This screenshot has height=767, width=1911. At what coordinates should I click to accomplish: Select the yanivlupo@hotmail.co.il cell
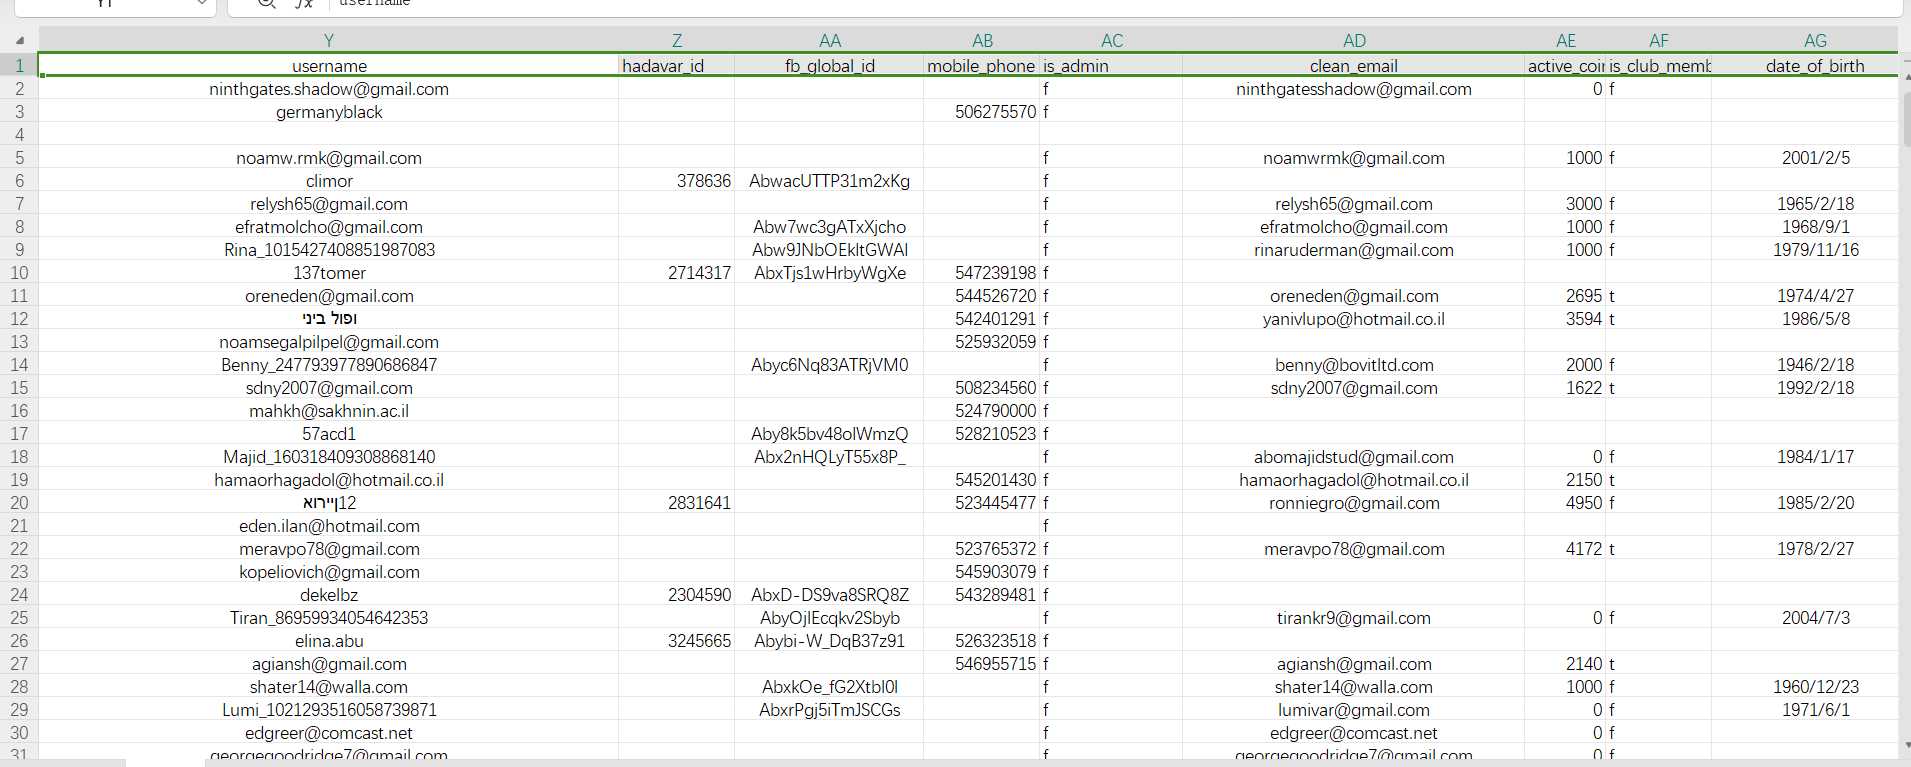[x=1354, y=319]
